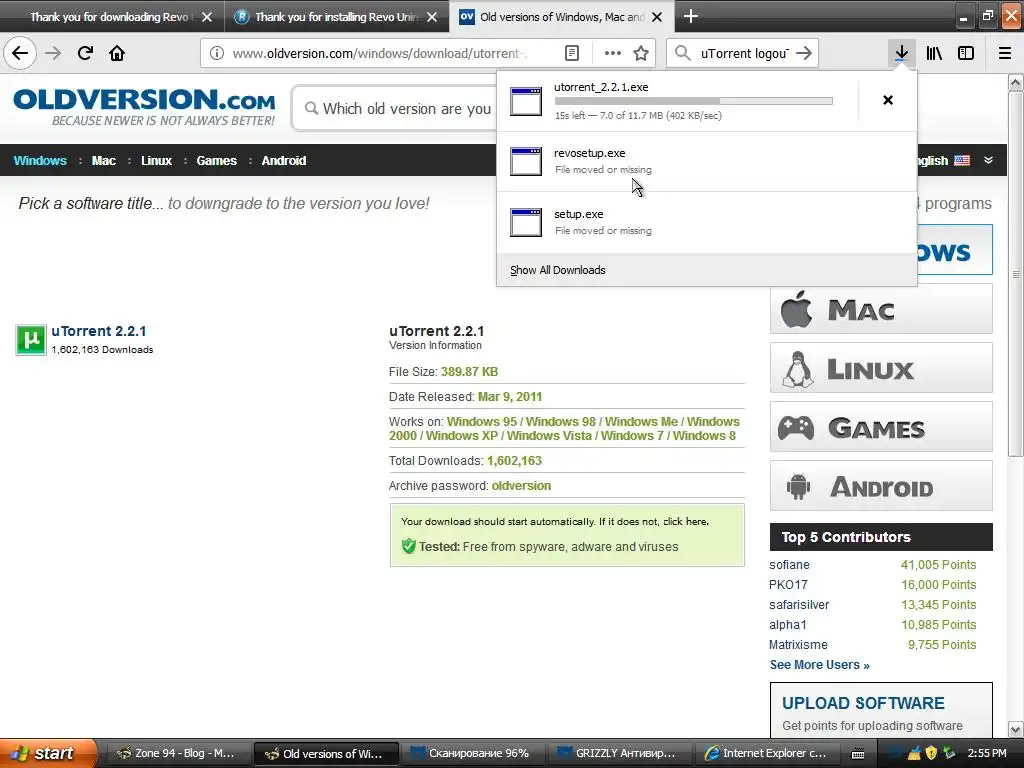Viewport: 1024px width, 768px height.
Task: Switch to Internet Explorer taskbar window
Action: 766,753
